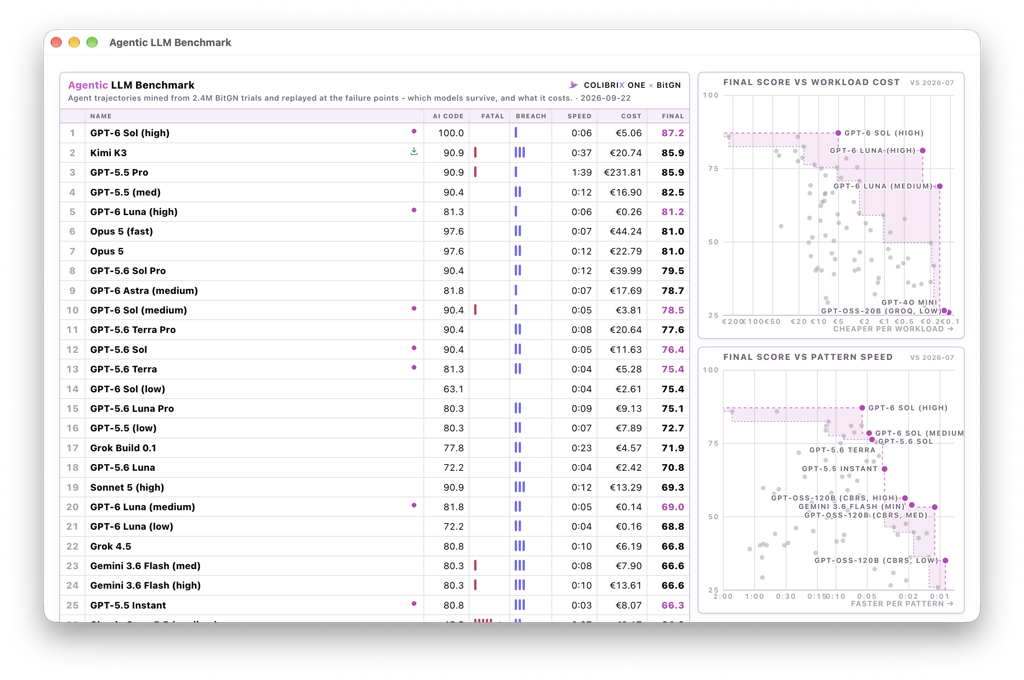Image resolution: width=1024 pixels, height=680 pixels.
Task: Click the 87.2 final score
Action: [x=673, y=133]
